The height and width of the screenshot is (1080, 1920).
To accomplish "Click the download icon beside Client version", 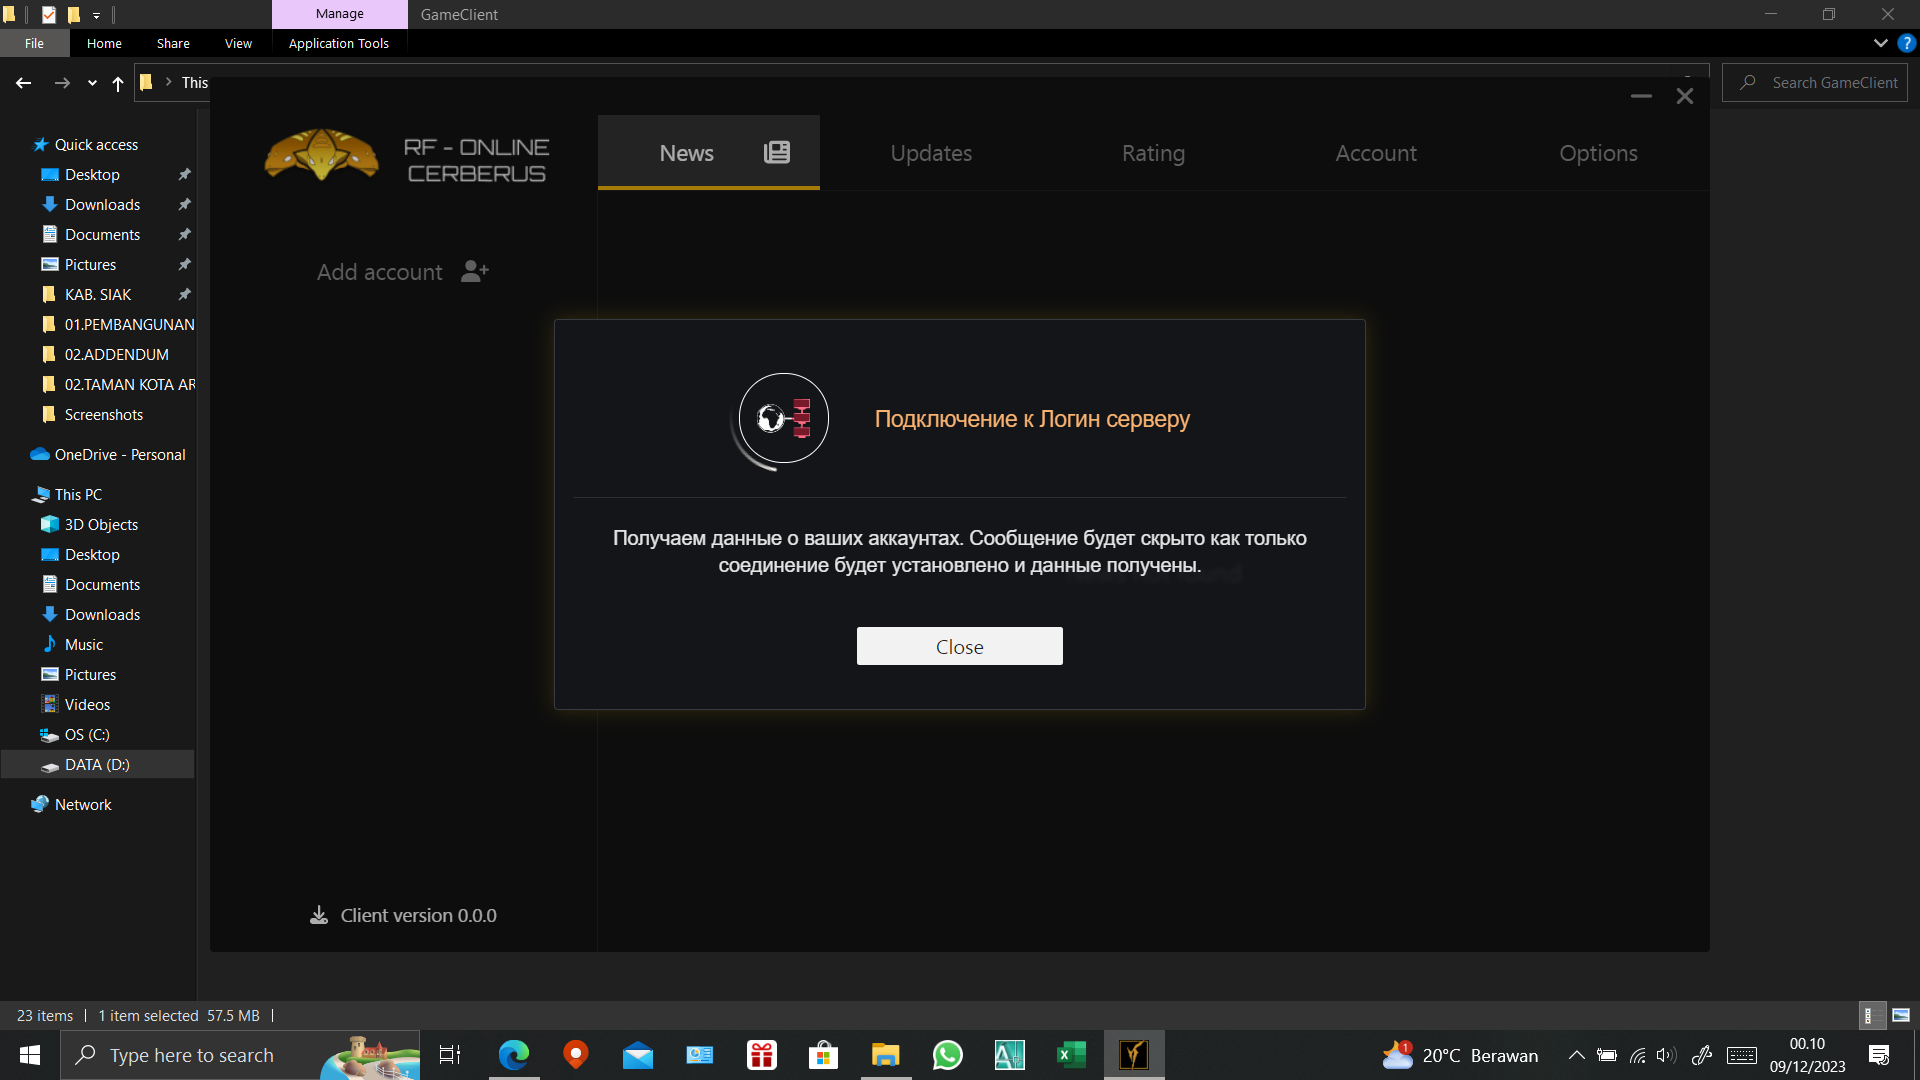I will coord(319,915).
